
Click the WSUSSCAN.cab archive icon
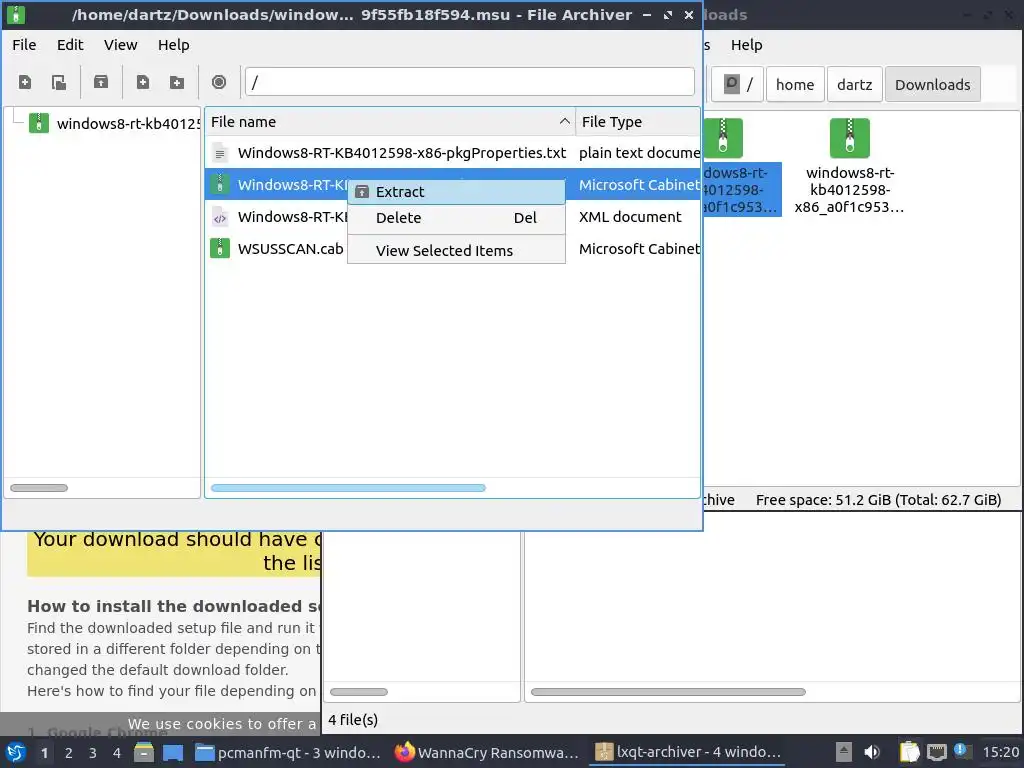pos(220,249)
